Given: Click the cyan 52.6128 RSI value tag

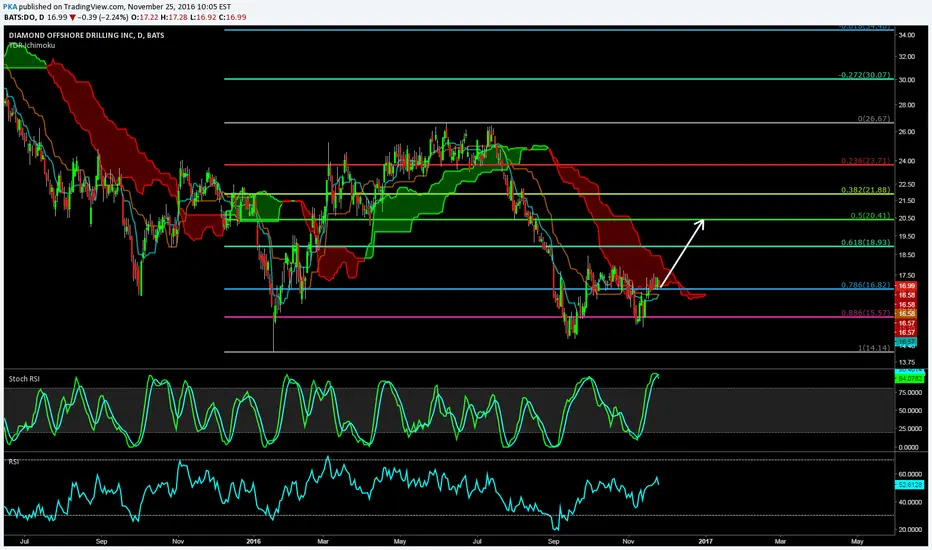Looking at the screenshot, I should point(909,485).
